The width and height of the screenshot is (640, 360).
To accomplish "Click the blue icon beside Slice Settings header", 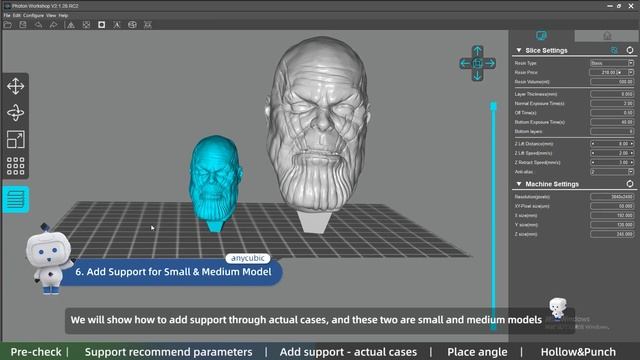I will coord(614,50).
